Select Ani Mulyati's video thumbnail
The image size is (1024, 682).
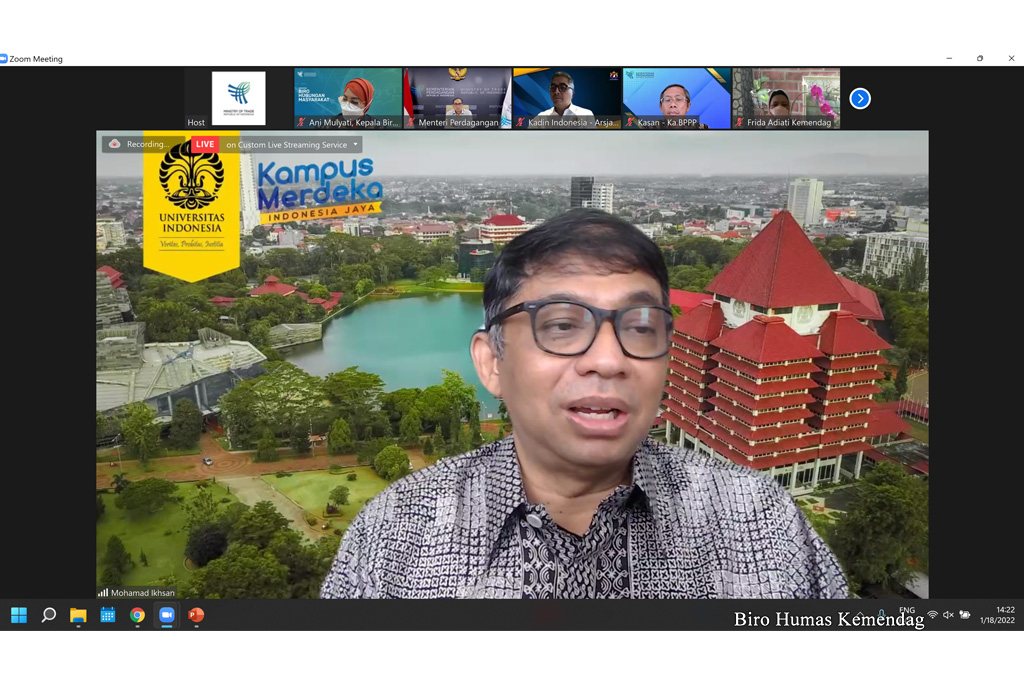[x=348, y=98]
